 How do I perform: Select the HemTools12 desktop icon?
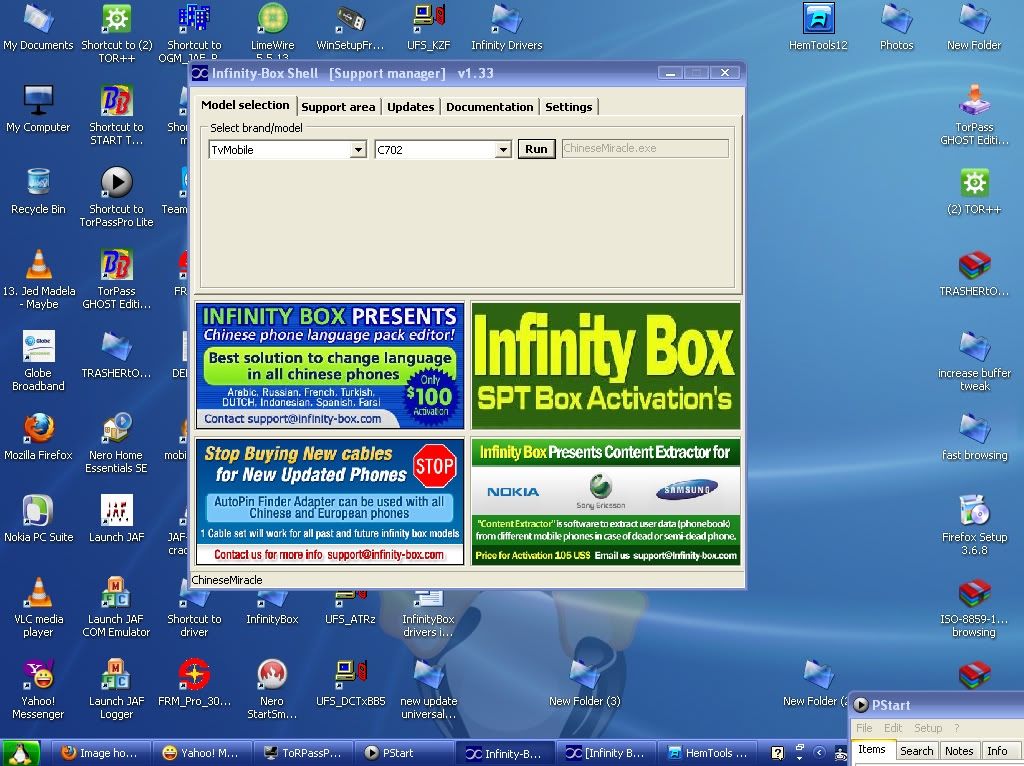coord(818,26)
